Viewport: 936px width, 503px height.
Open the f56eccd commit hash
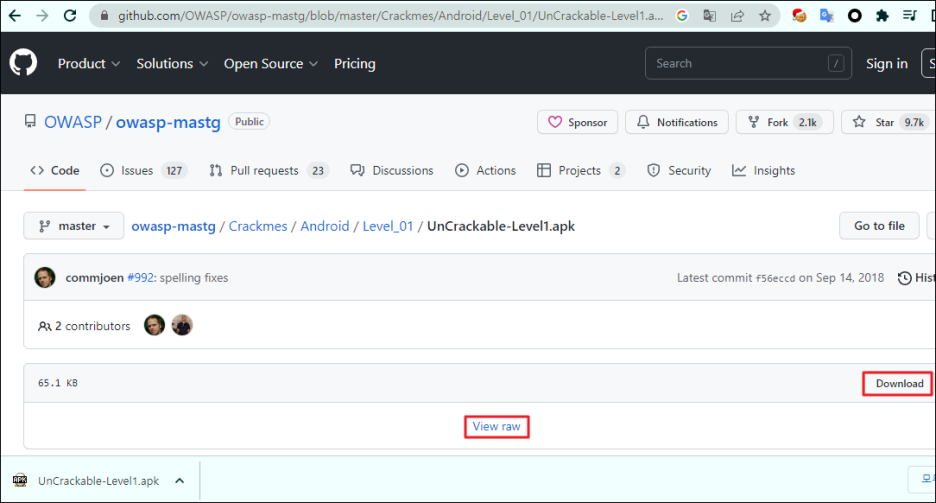(x=775, y=278)
